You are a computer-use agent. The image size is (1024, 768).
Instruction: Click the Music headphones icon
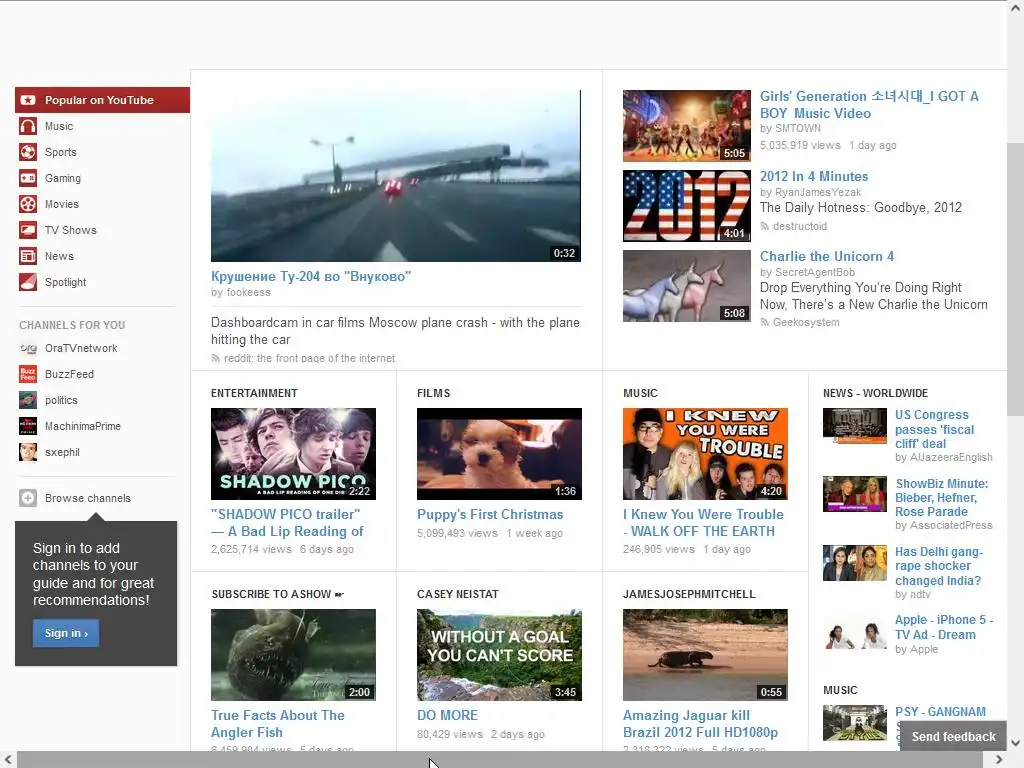pos(27,126)
